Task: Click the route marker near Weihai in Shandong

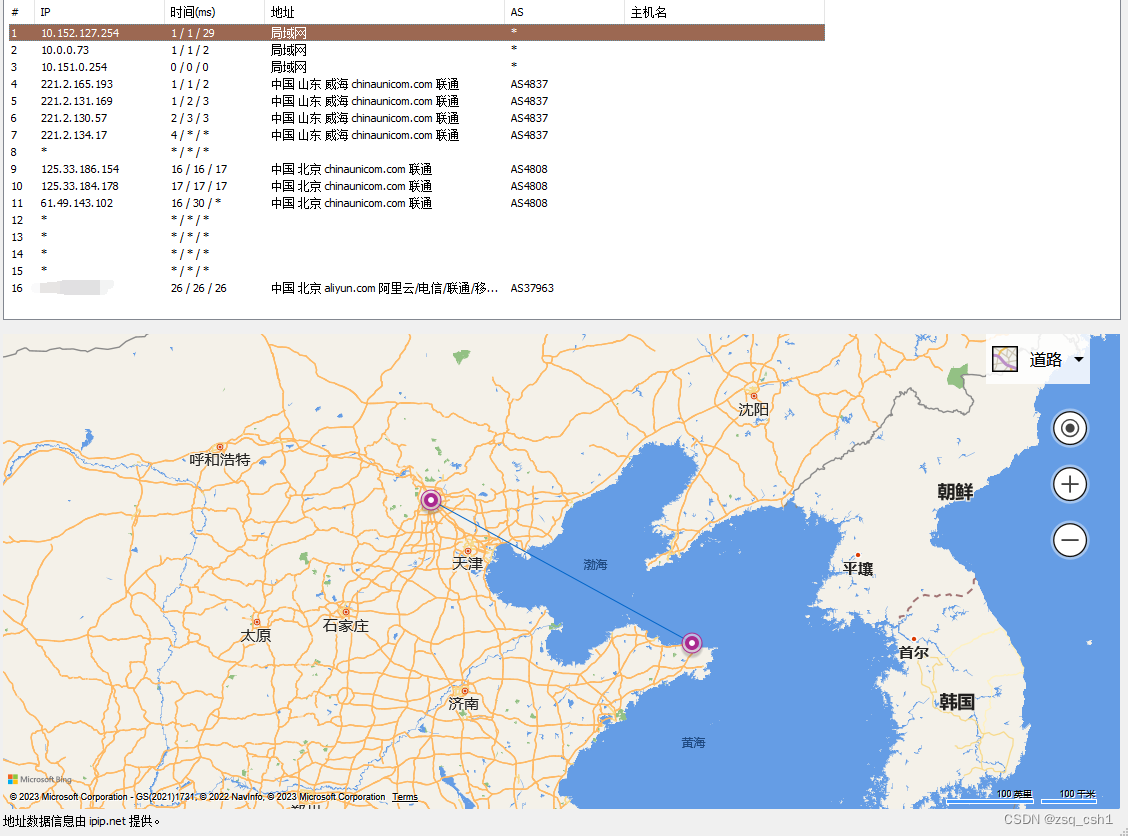Action: coord(691,644)
